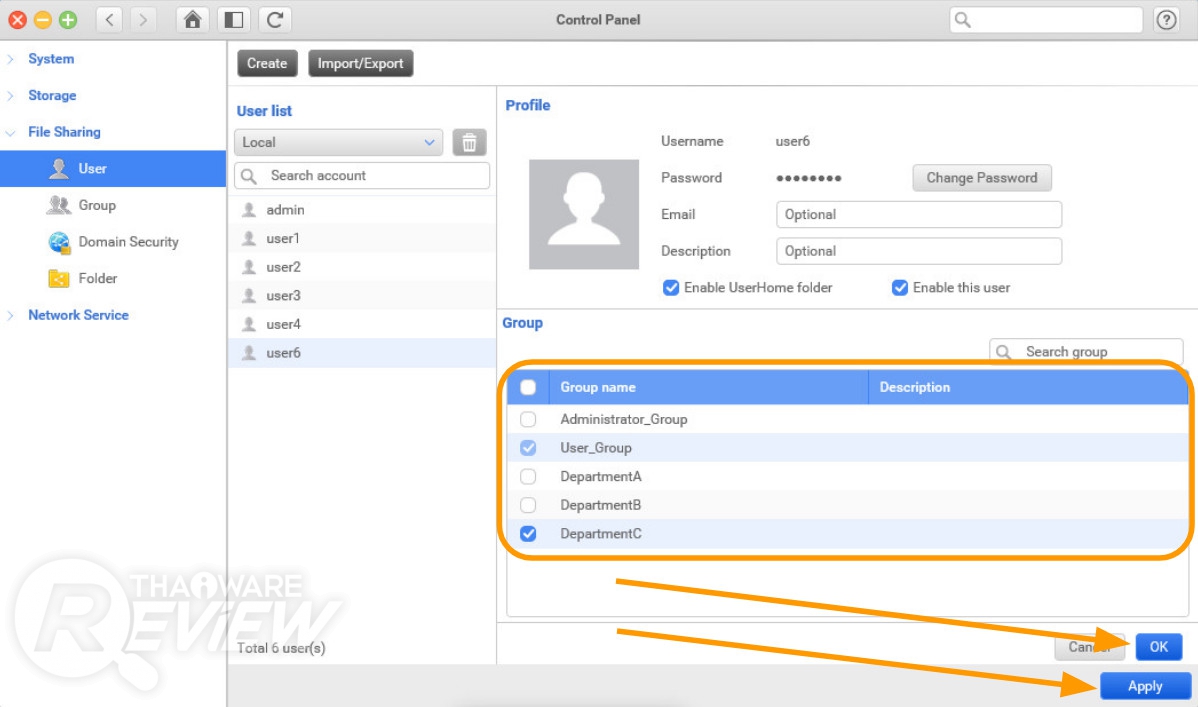Click the user1 person icon

(x=248, y=238)
